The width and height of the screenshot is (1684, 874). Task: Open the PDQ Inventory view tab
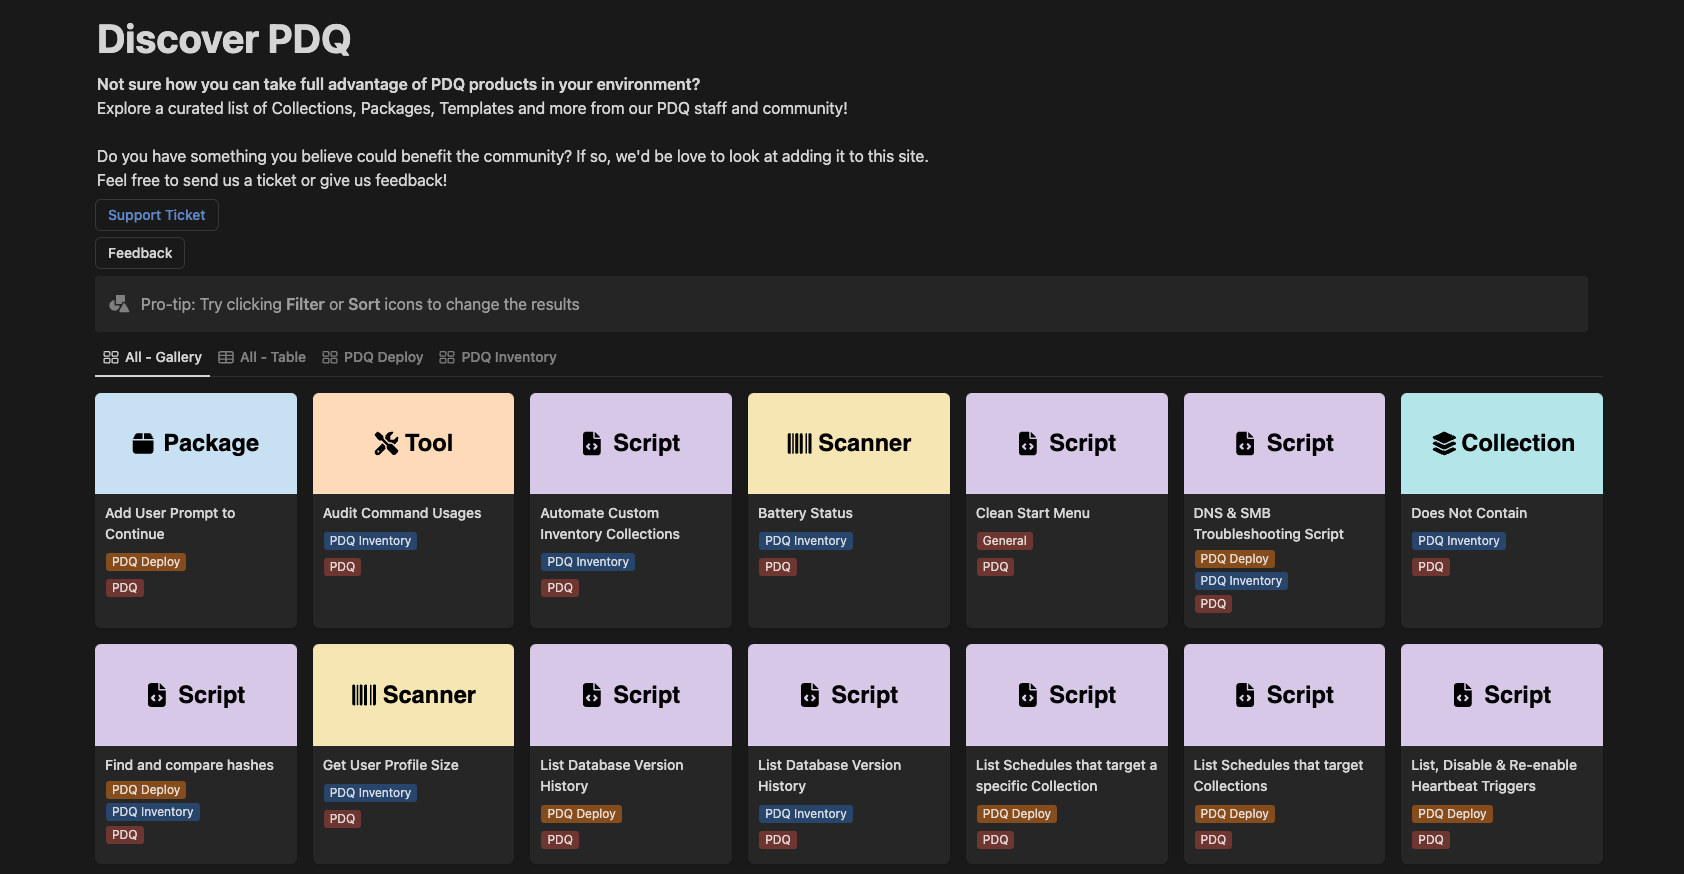[x=498, y=357]
